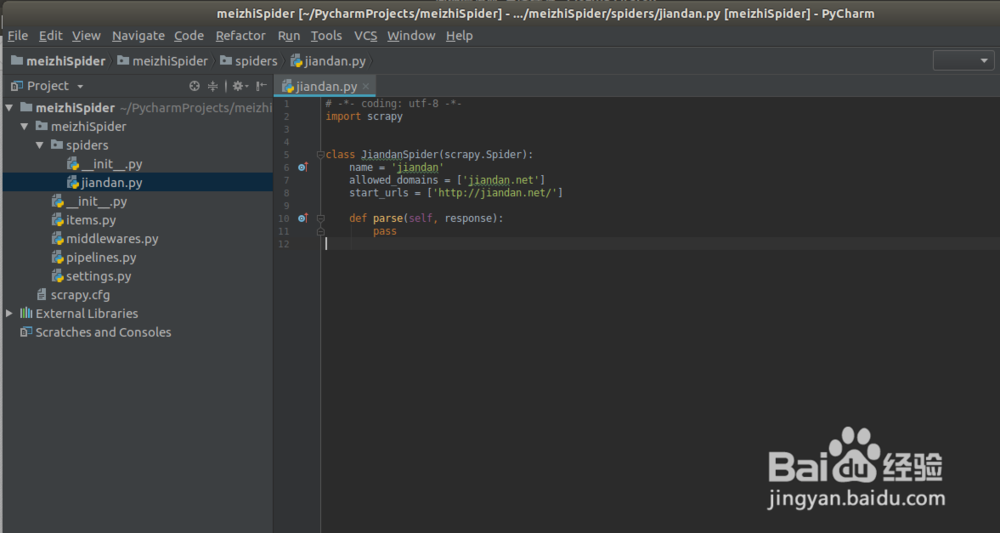Click the jiandan.py breadcrumb
1000x533 pixels.
328,61
